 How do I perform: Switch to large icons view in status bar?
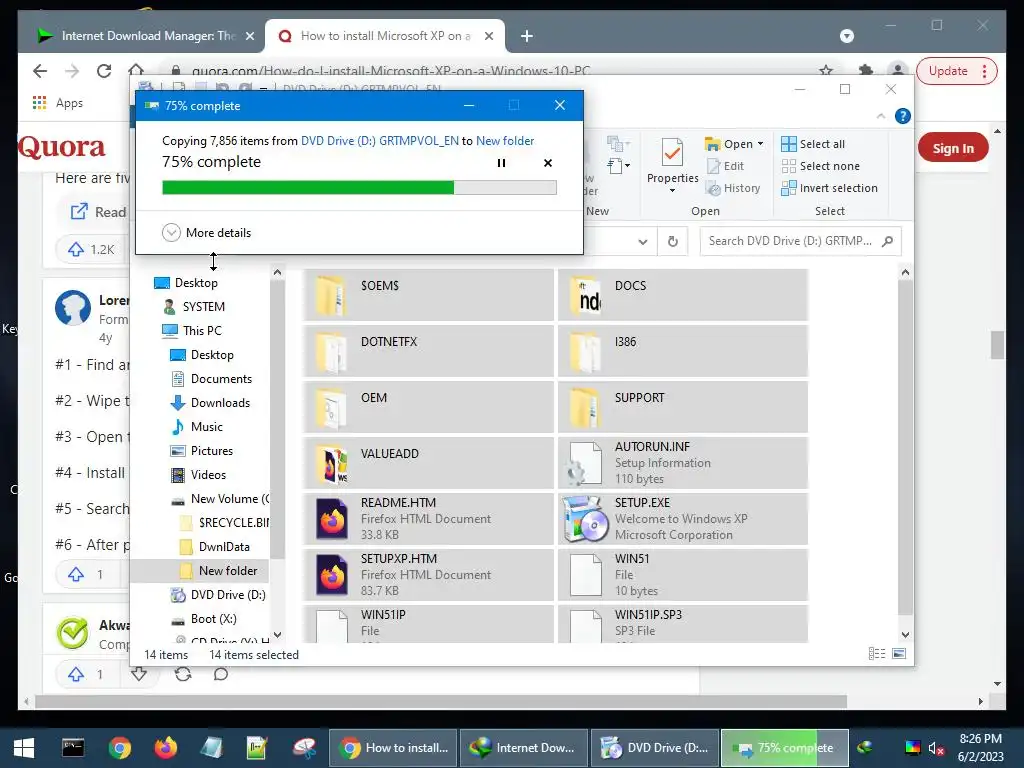tap(899, 654)
